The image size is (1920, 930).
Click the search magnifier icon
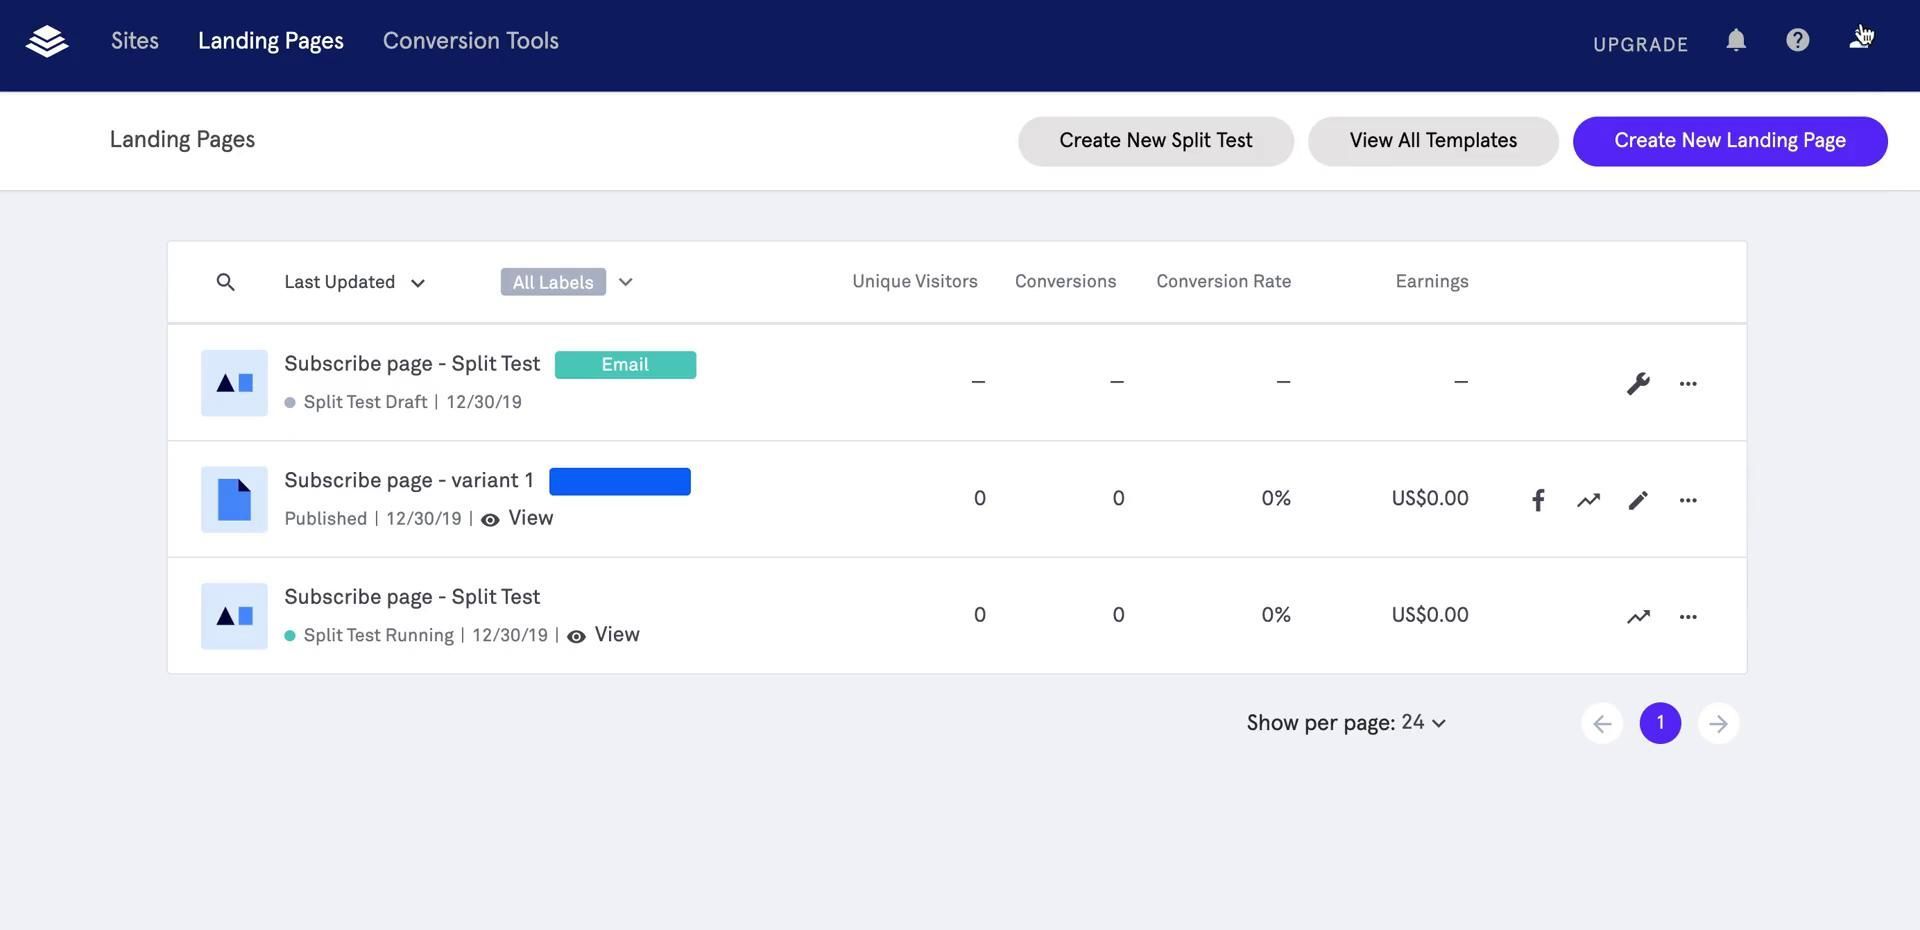[226, 282]
